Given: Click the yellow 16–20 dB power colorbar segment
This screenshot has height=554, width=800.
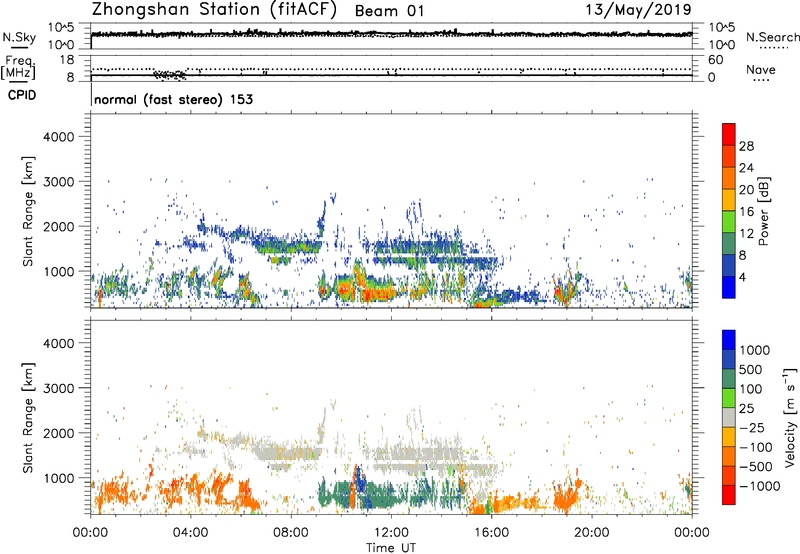Looking at the screenshot, I should (729, 199).
